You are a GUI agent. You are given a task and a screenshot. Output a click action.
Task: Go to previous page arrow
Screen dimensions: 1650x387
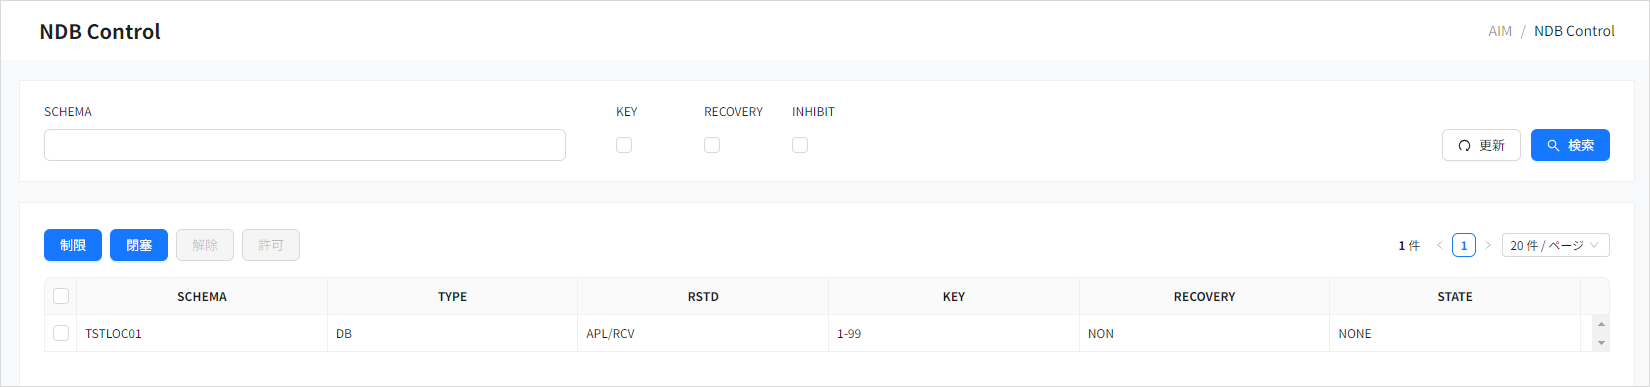click(x=1440, y=245)
